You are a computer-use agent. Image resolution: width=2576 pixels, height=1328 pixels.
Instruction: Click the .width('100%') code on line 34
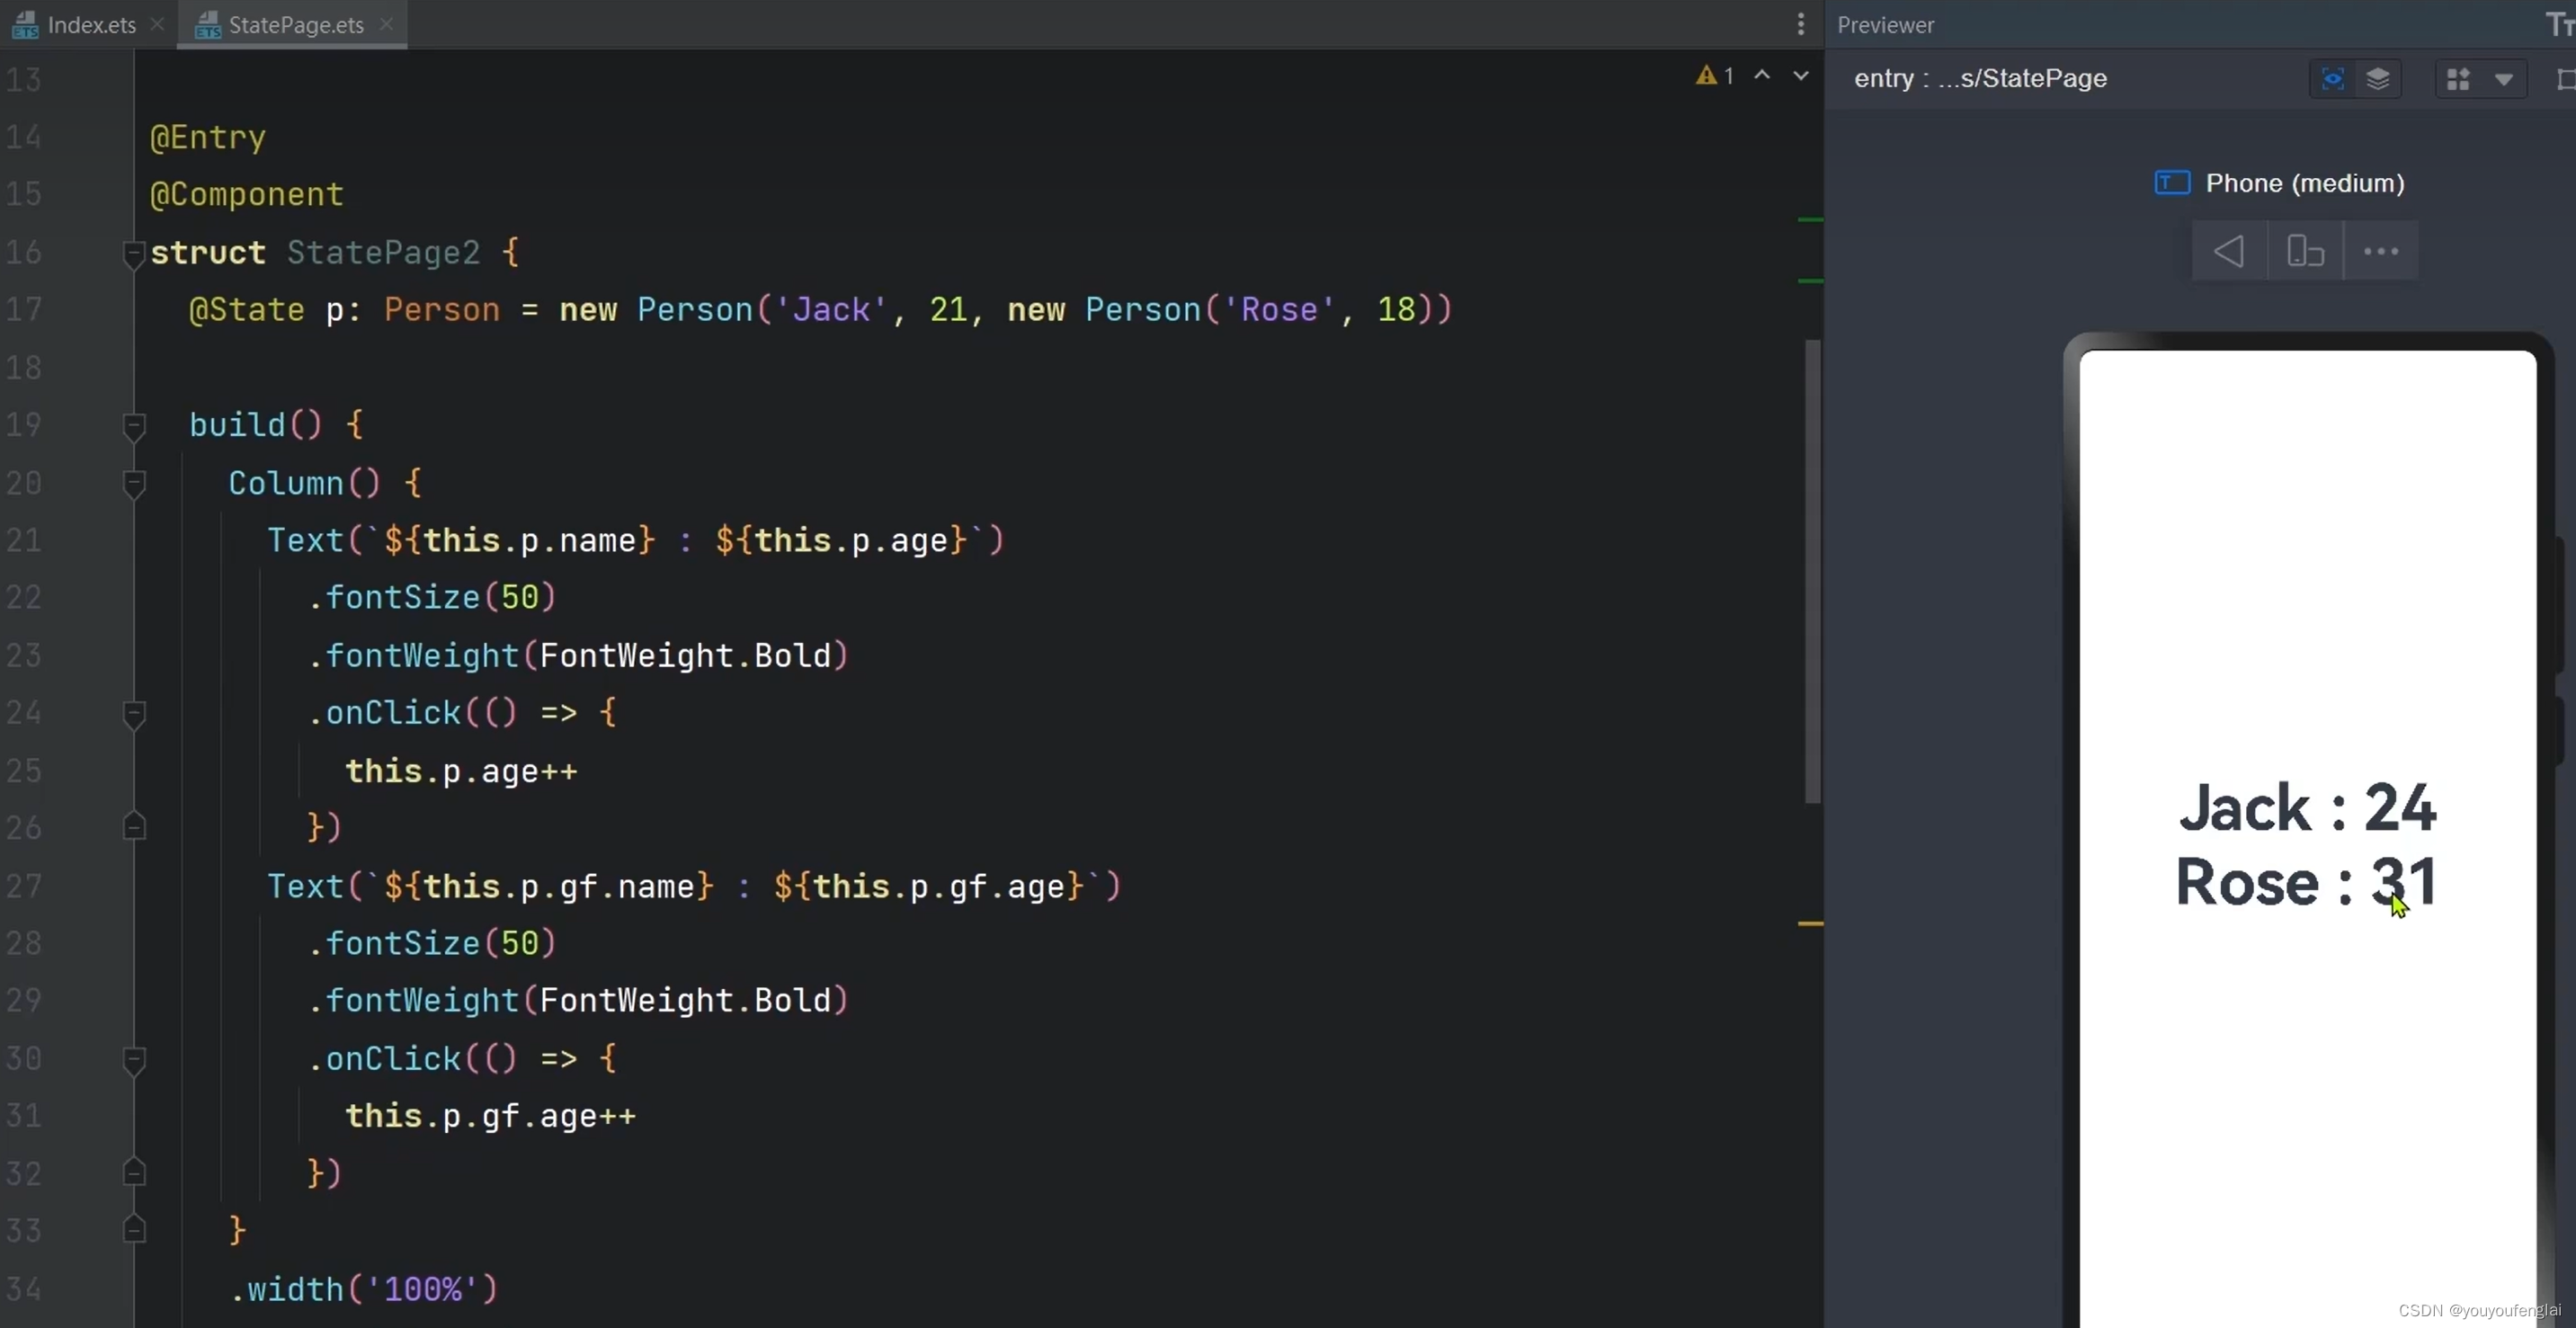[x=364, y=1289]
